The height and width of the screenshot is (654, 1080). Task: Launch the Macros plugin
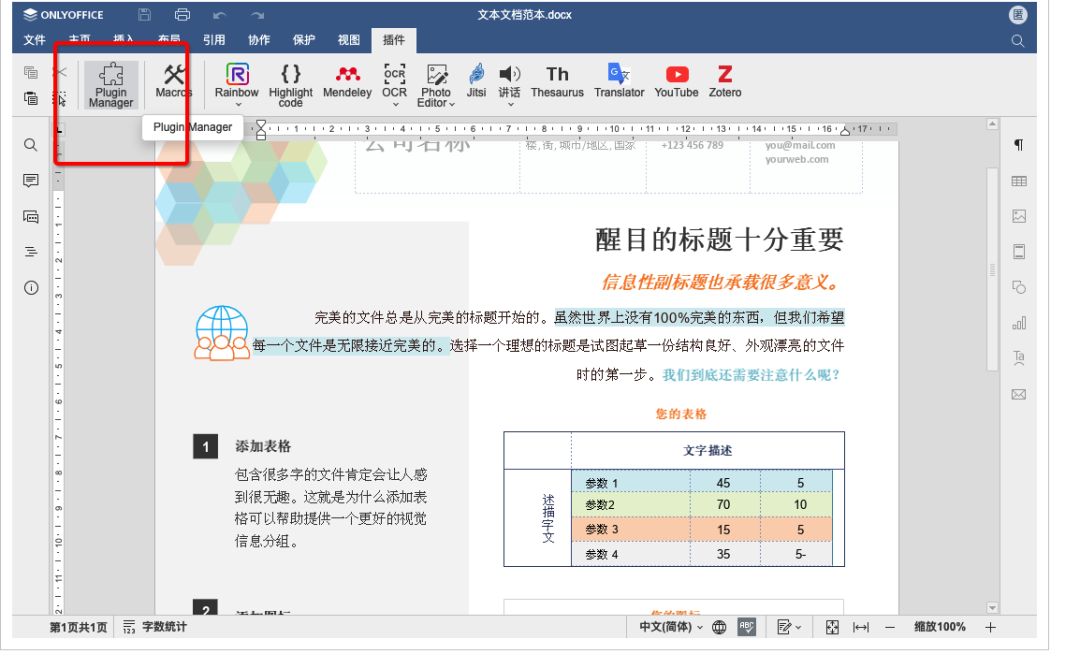click(x=174, y=80)
